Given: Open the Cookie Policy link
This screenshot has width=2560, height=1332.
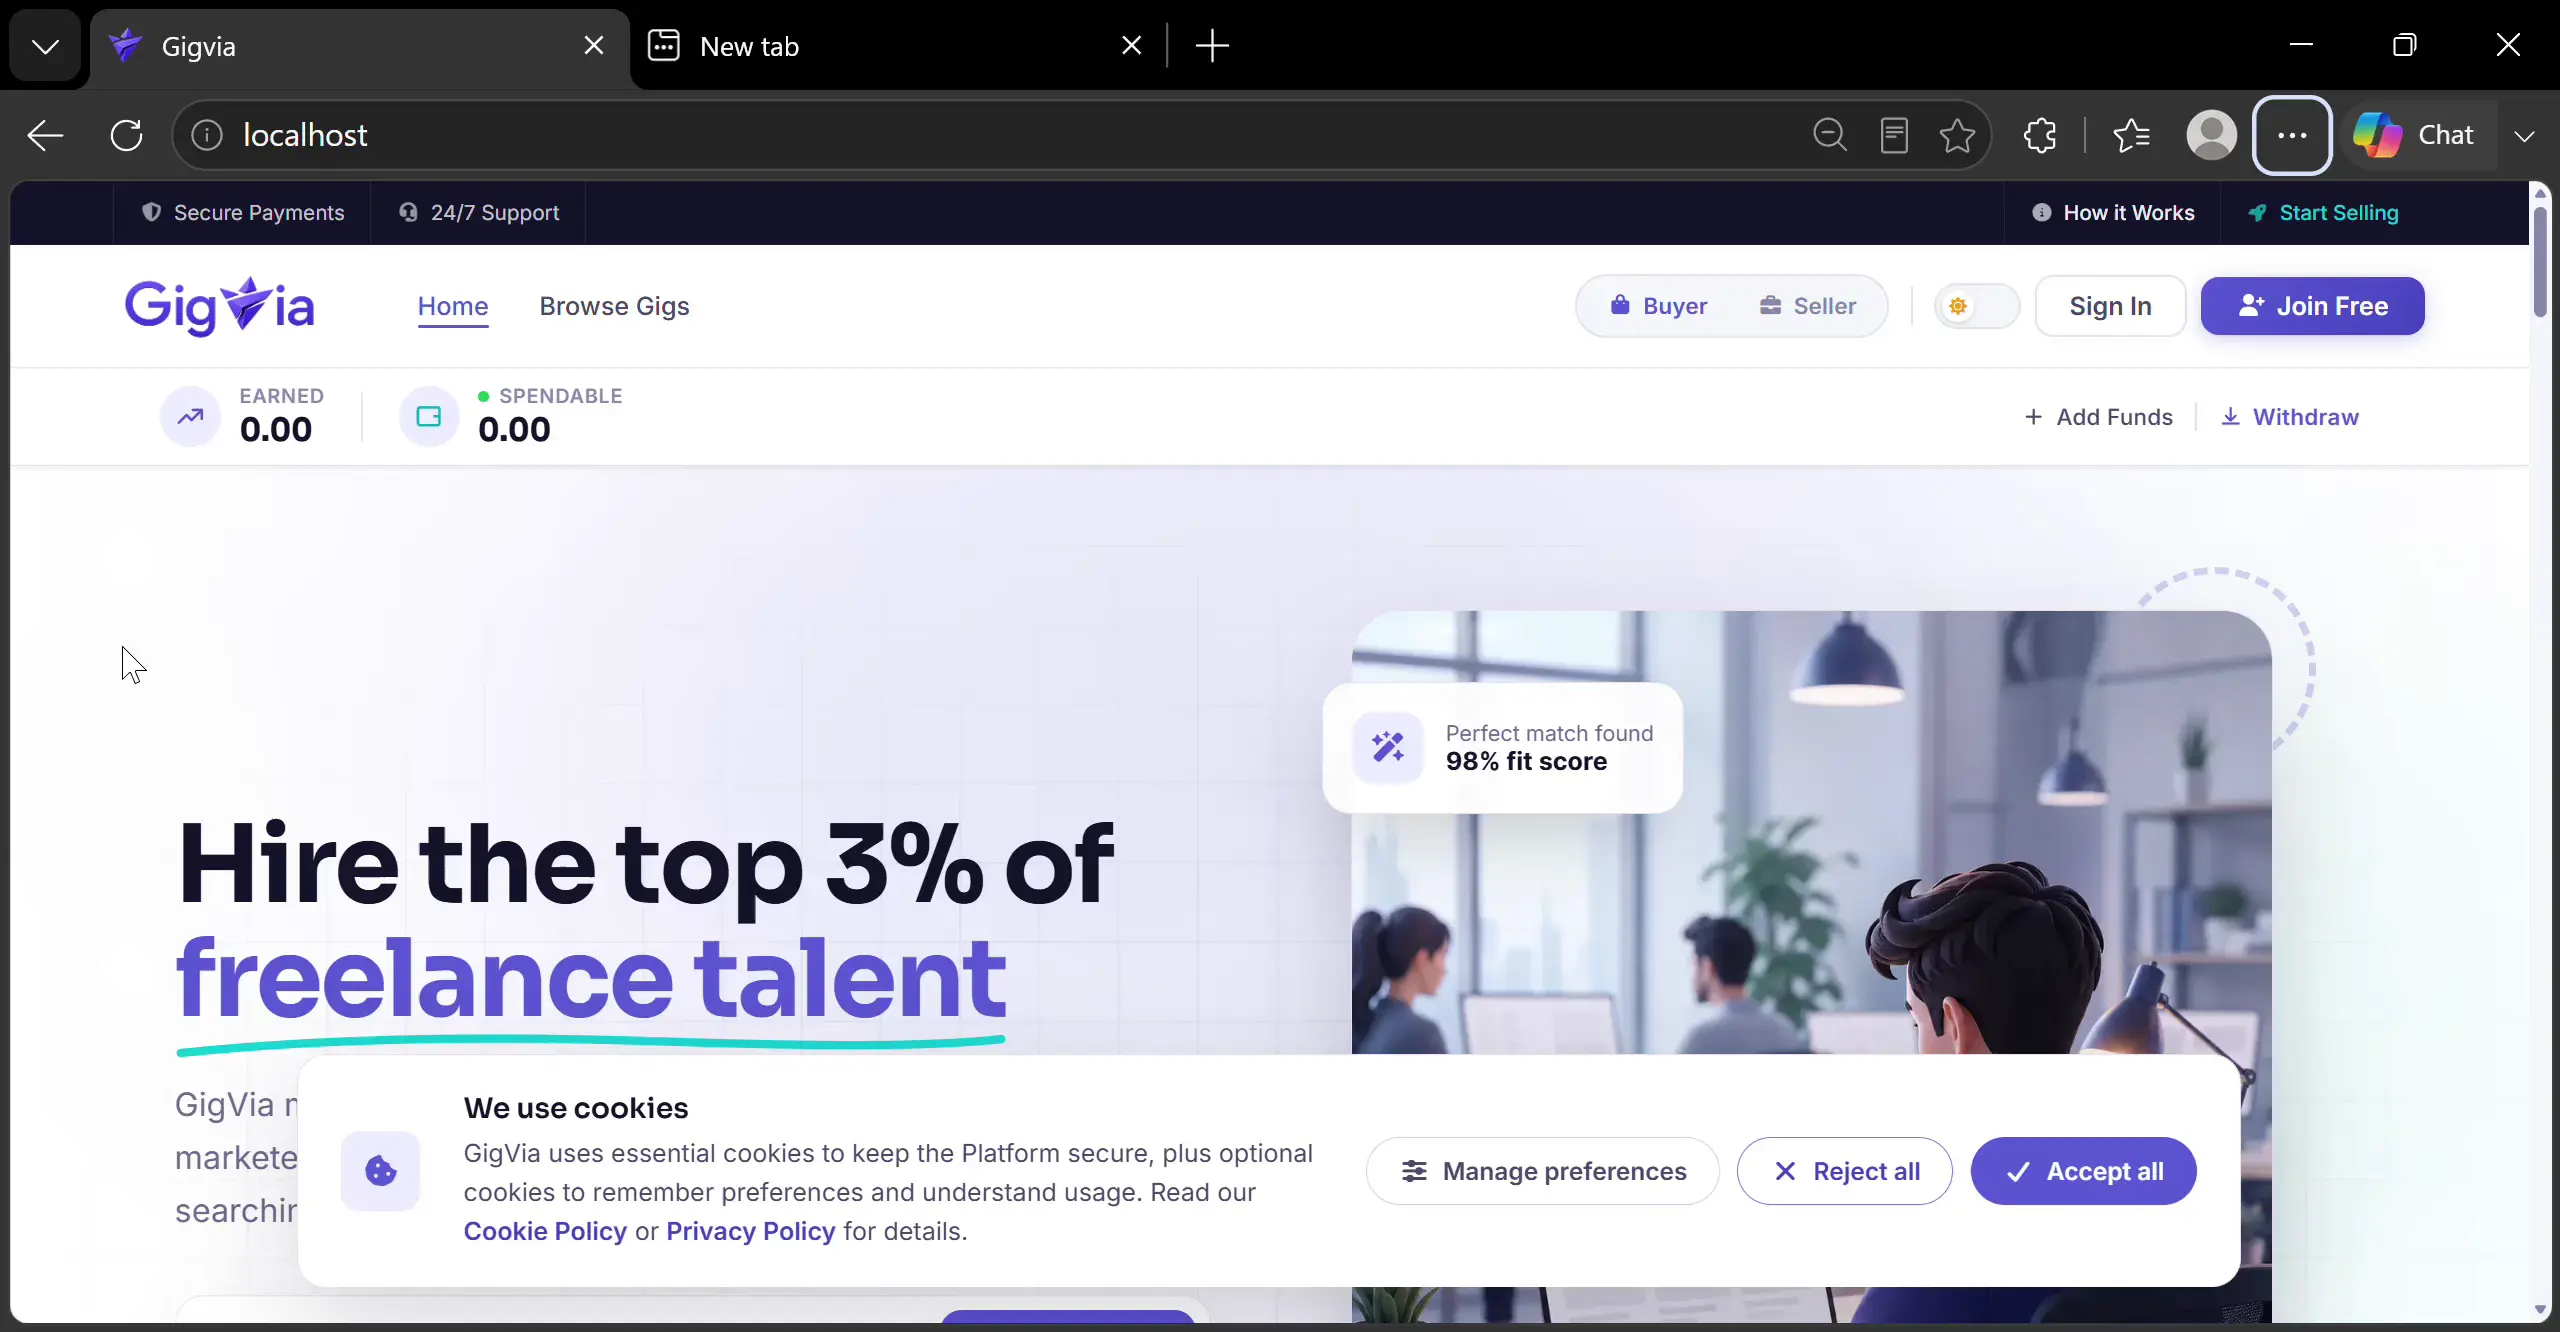Looking at the screenshot, I should pos(545,1231).
